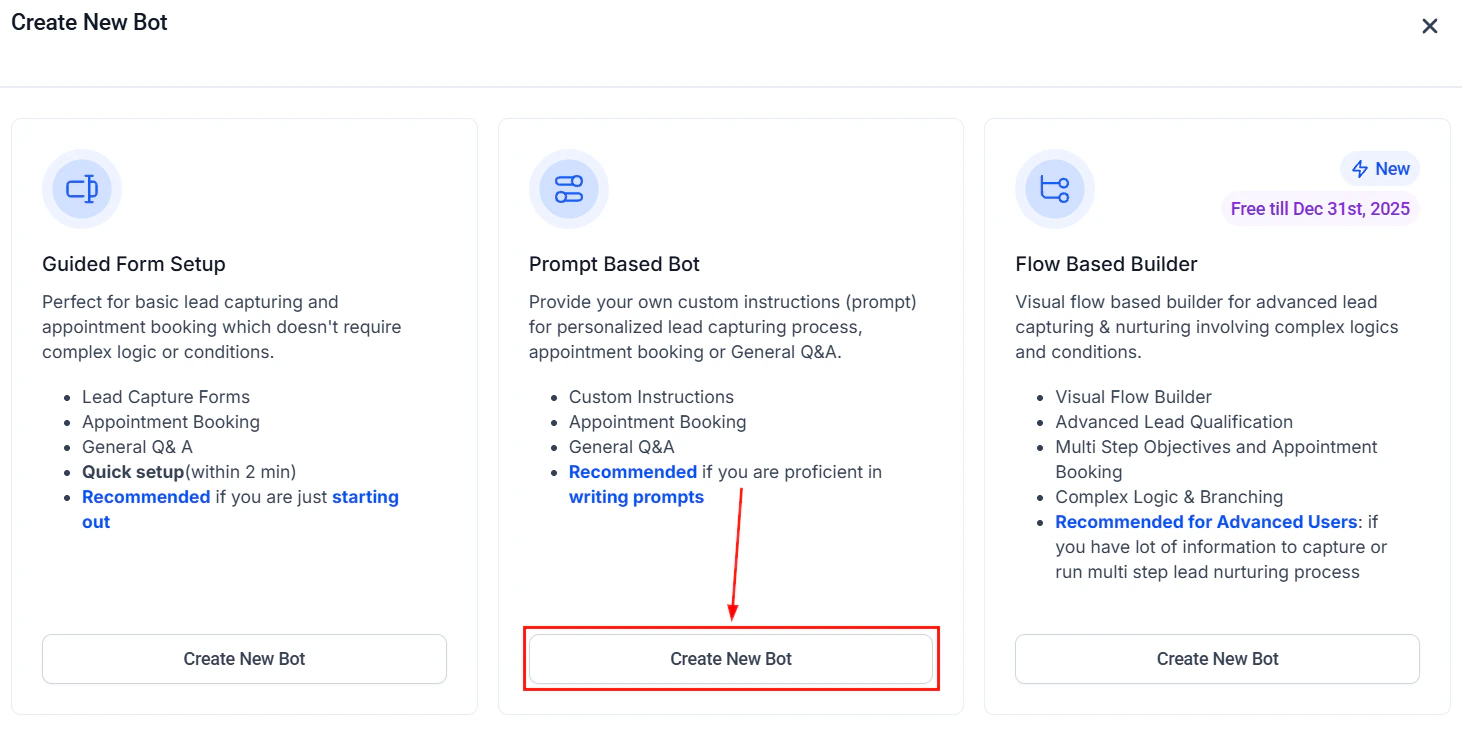Image resolution: width=1462 pixels, height=730 pixels.
Task: Click the highlighted Prompt Based Bot create button
Action: pos(731,658)
